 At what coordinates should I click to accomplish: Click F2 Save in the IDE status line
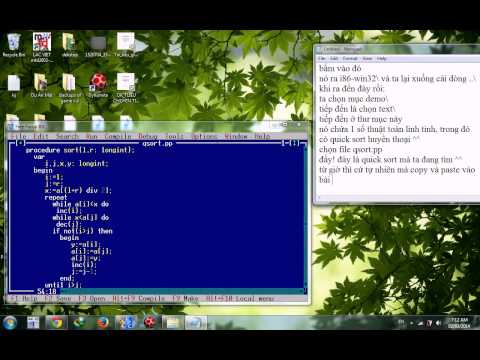[x=58, y=299]
